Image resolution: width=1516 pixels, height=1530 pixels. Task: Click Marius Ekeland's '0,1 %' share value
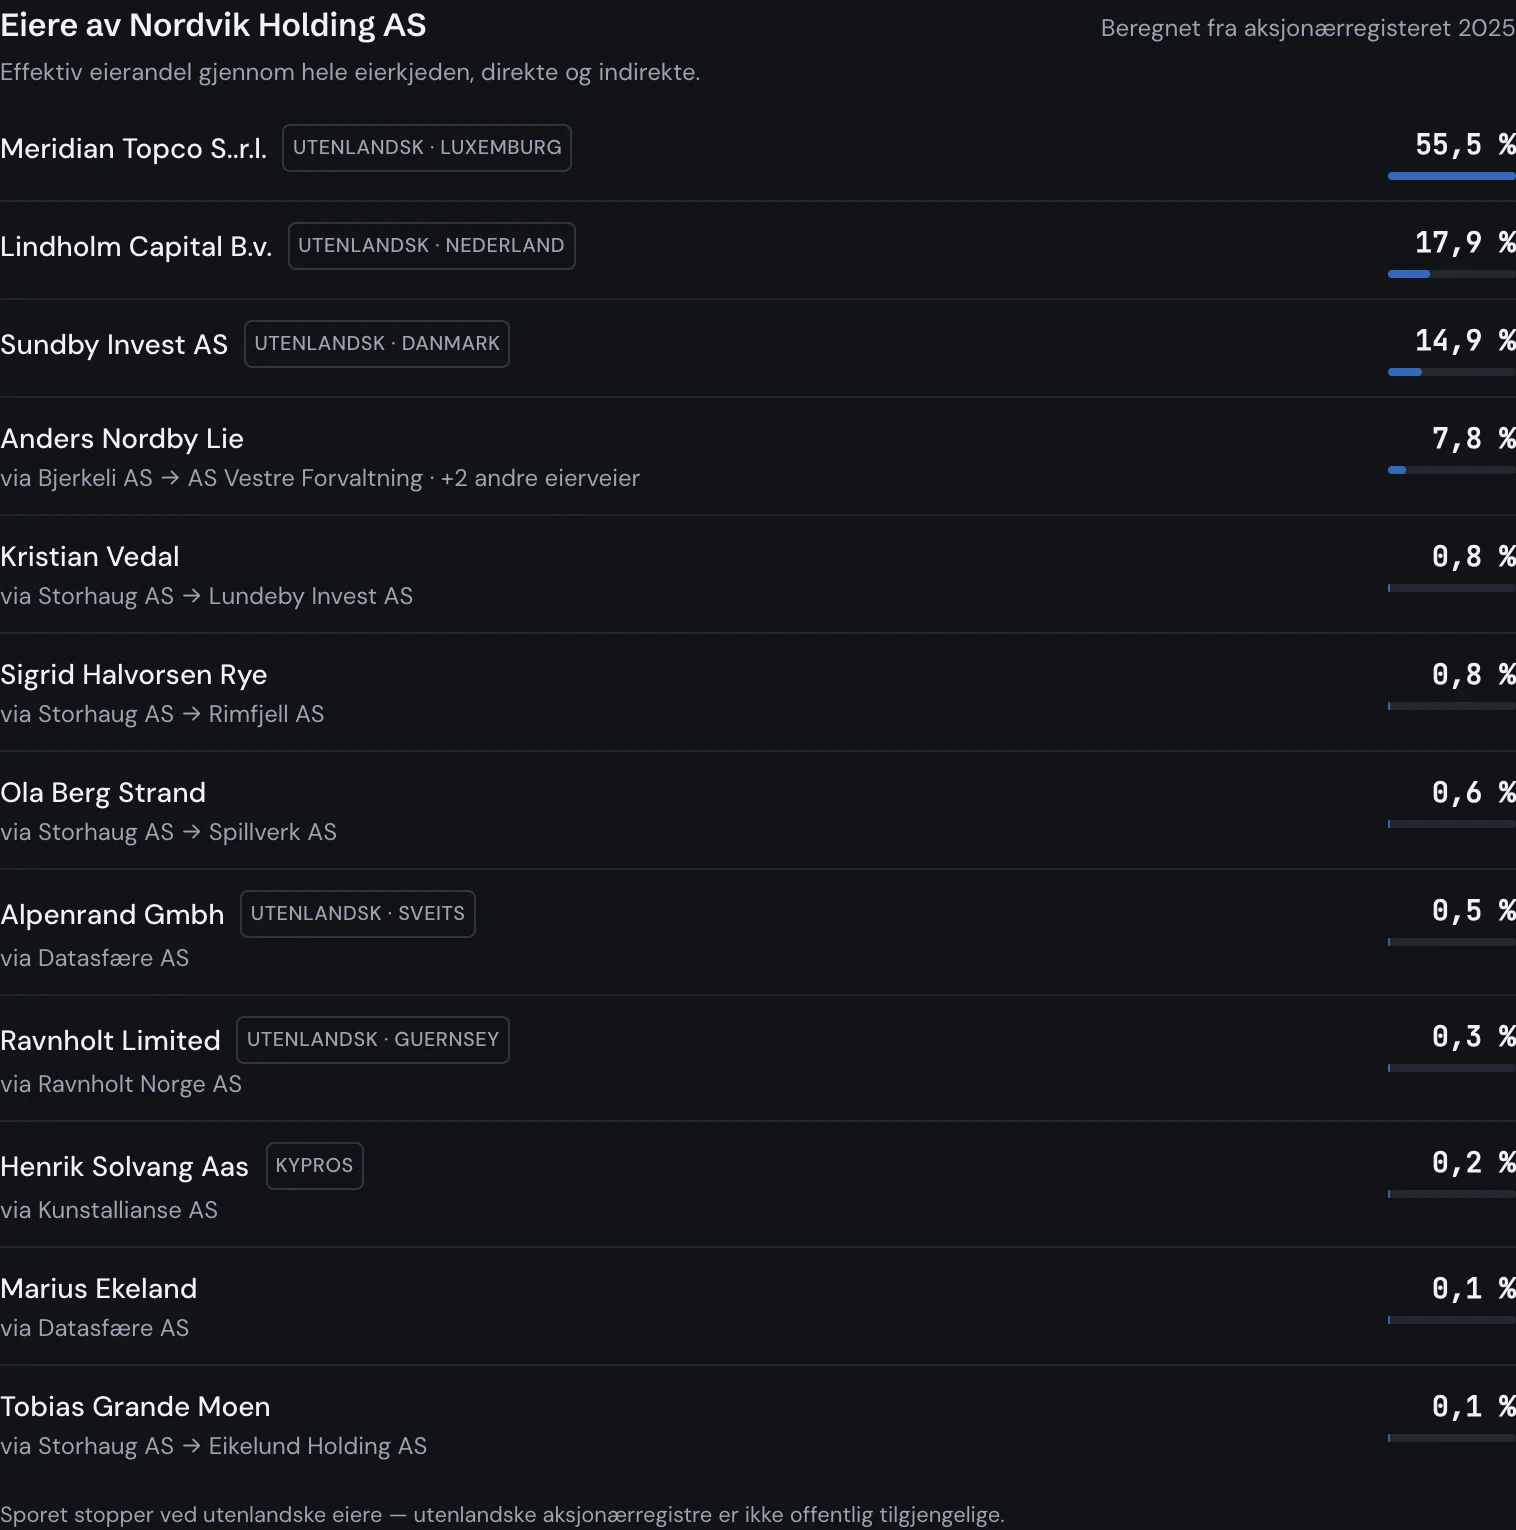[x=1474, y=1289]
